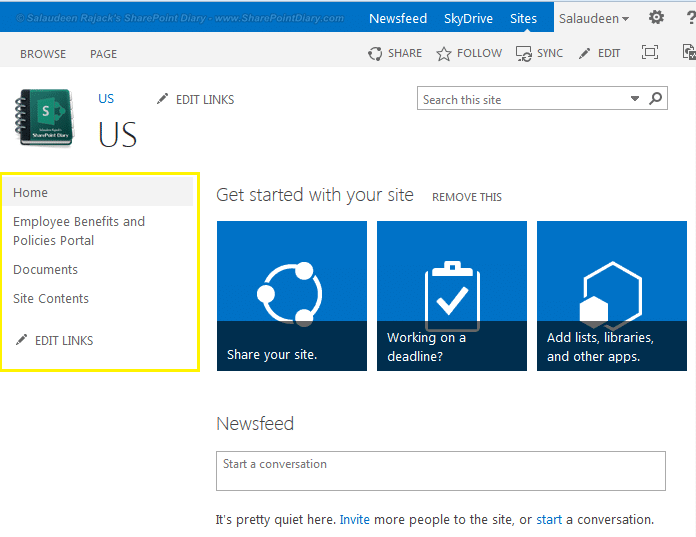Screen dimensions: 696x537
Task: Switch to the PAGE ribbon tab
Action: (x=103, y=54)
